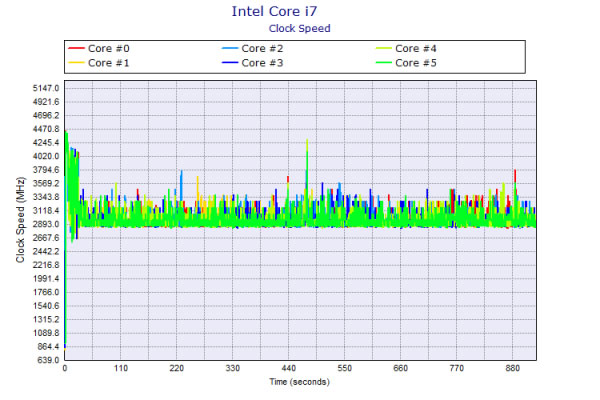Select the Core #1 legend label
Viewport: 600px width, 400px height.
coord(109,63)
